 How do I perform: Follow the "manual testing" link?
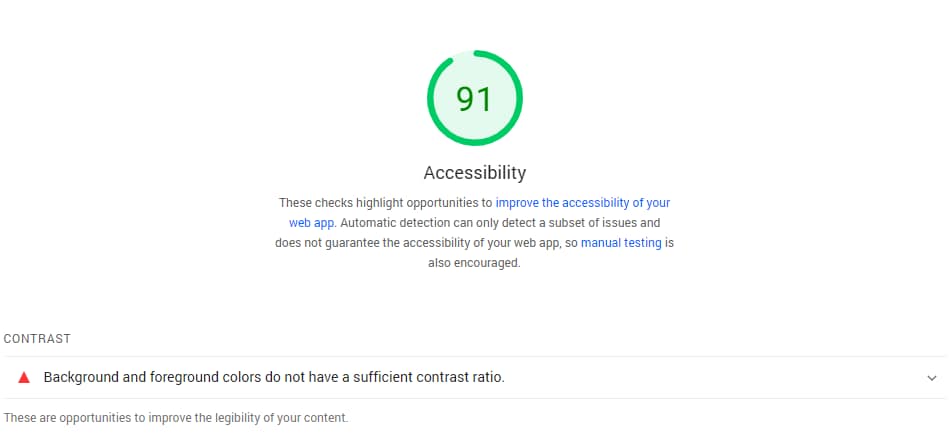coord(621,243)
